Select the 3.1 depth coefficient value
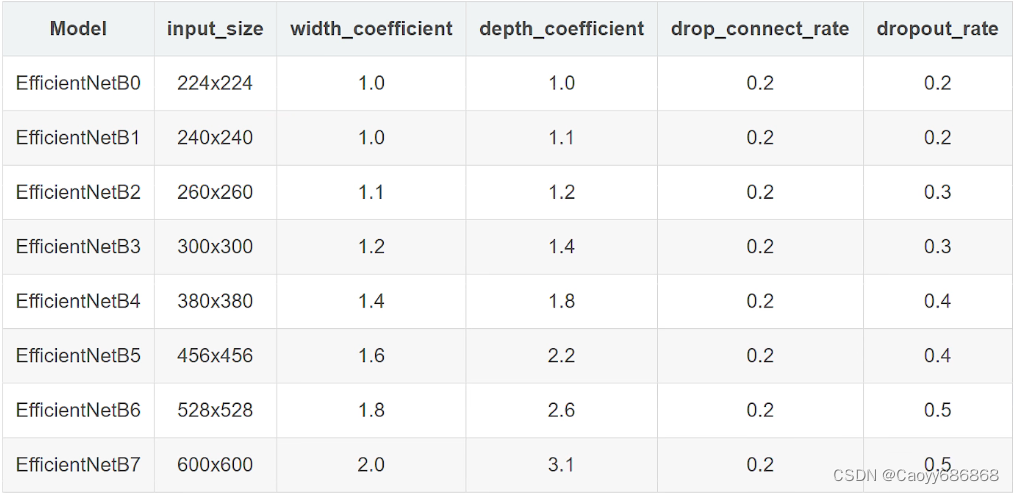Screen dimensions: 1014x494 click(x=561, y=464)
